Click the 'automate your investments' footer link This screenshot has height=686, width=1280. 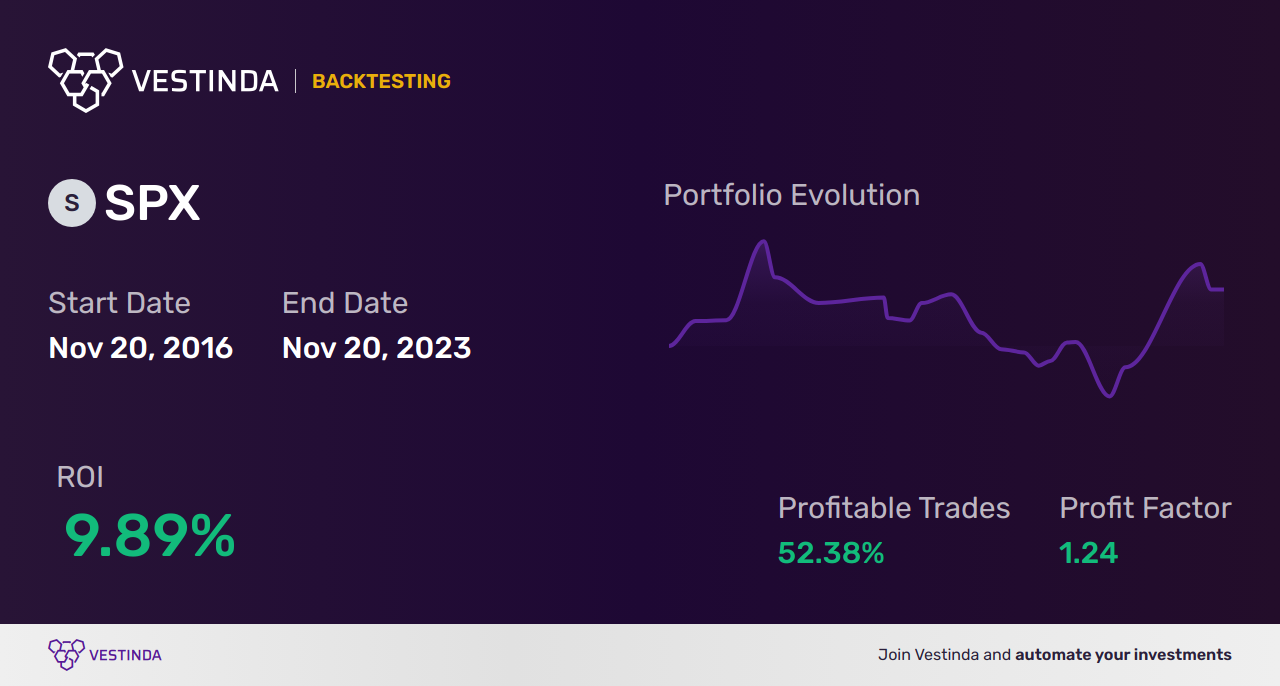(x=1123, y=655)
